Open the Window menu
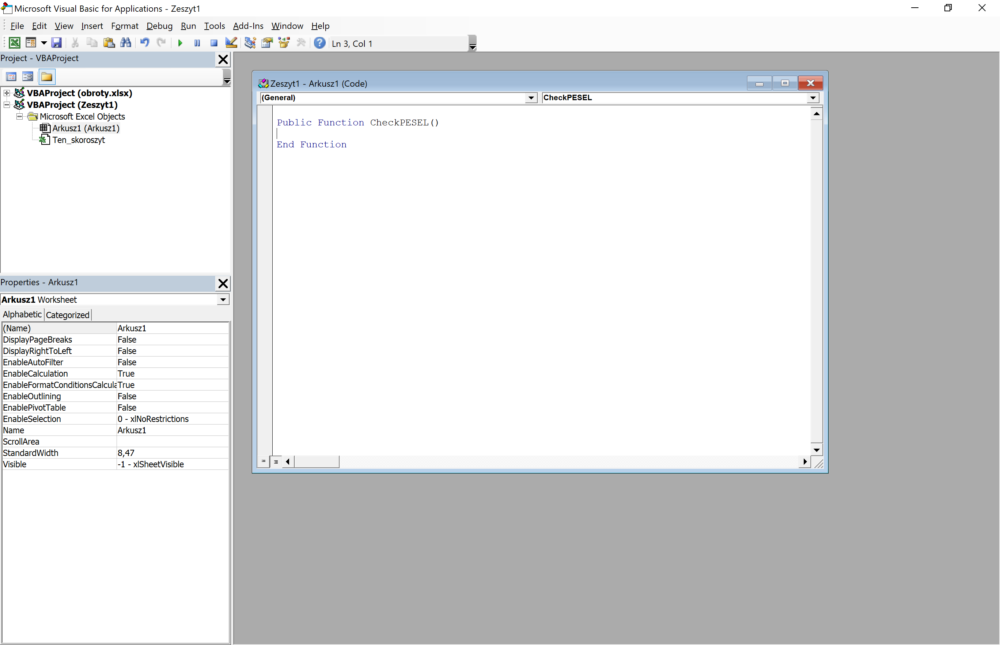1000x645 pixels. (287, 26)
